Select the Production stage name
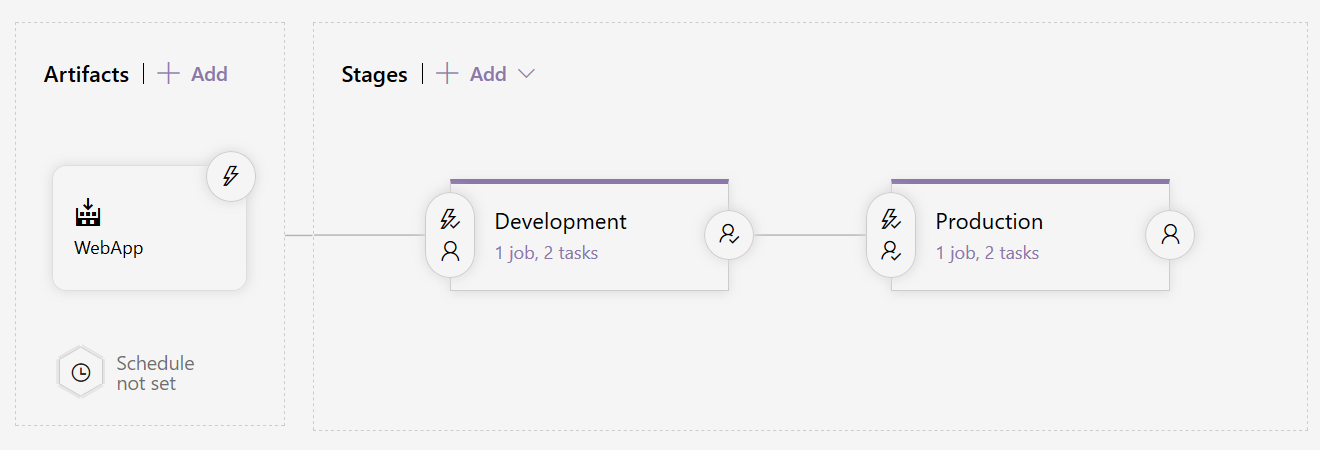Image resolution: width=1320 pixels, height=450 pixels. click(x=989, y=221)
